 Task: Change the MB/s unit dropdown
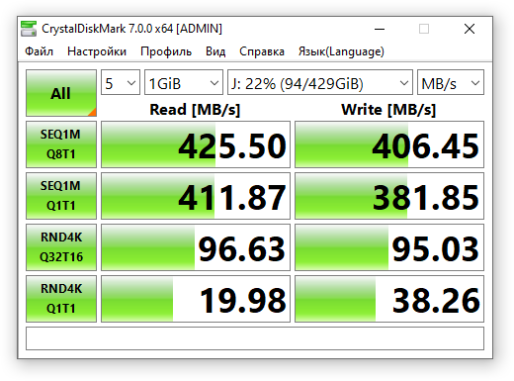click(450, 82)
